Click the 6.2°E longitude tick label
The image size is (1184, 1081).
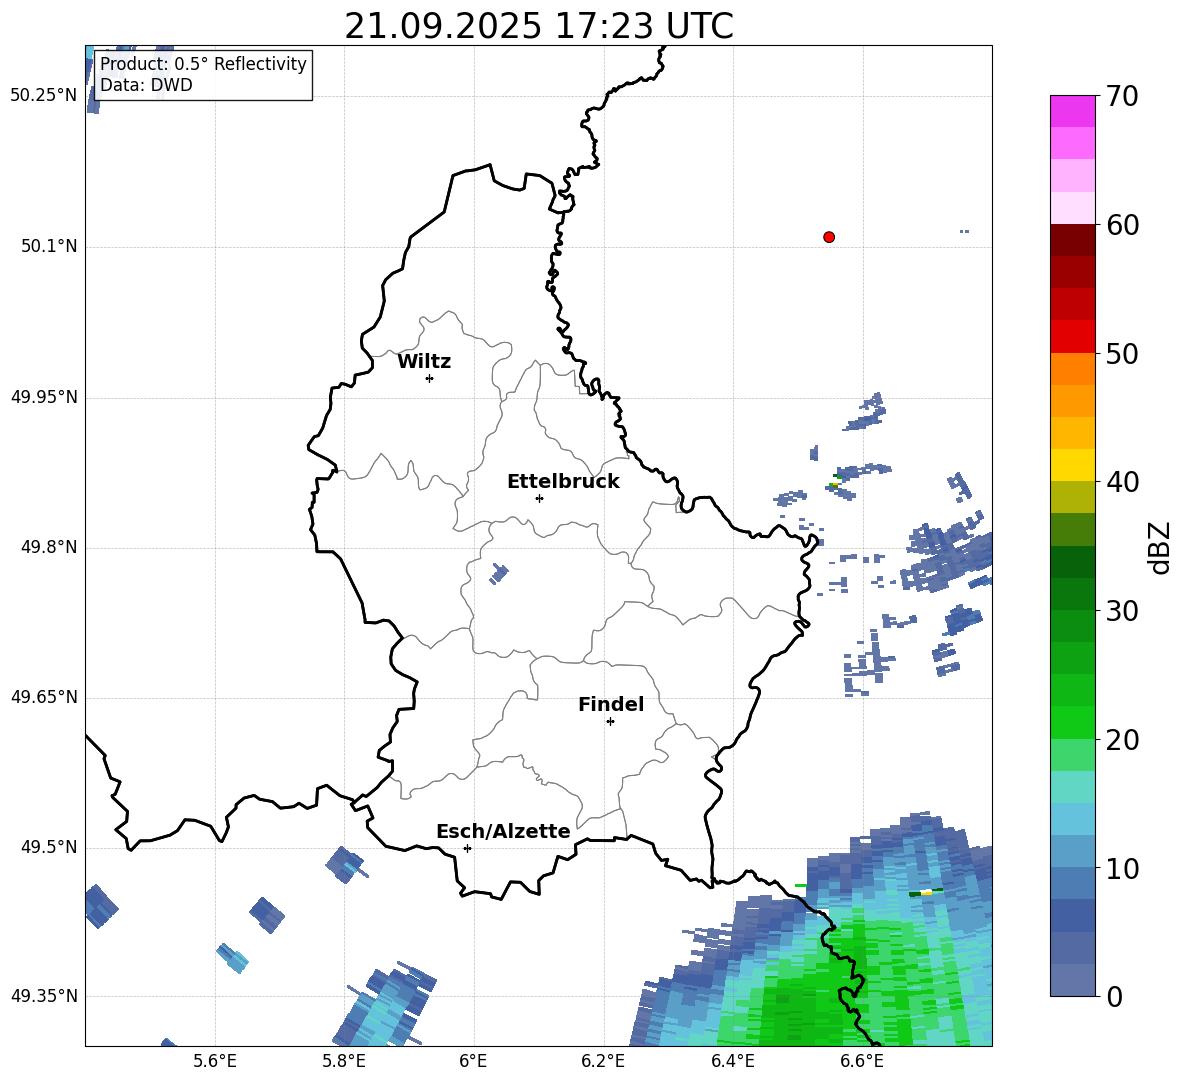coord(603,1061)
